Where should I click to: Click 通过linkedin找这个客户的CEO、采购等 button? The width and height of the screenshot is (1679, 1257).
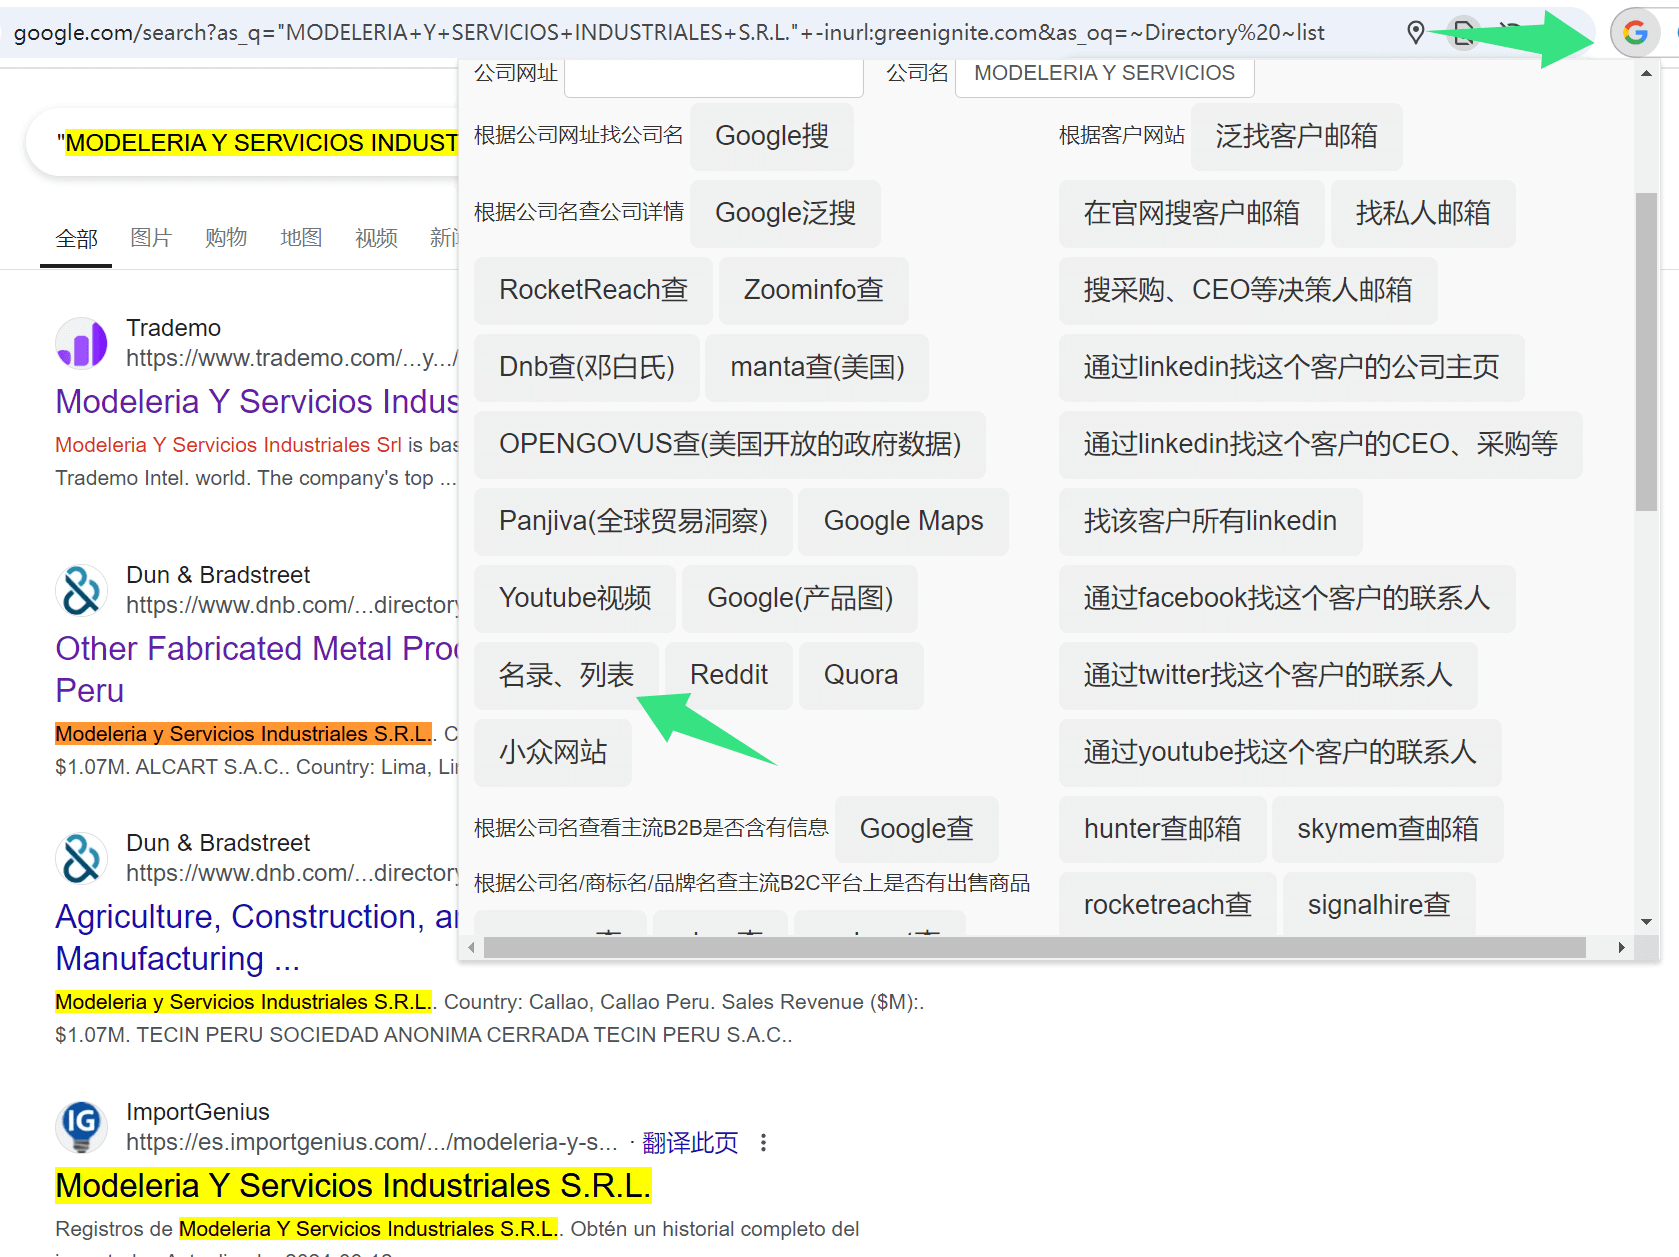(x=1321, y=444)
